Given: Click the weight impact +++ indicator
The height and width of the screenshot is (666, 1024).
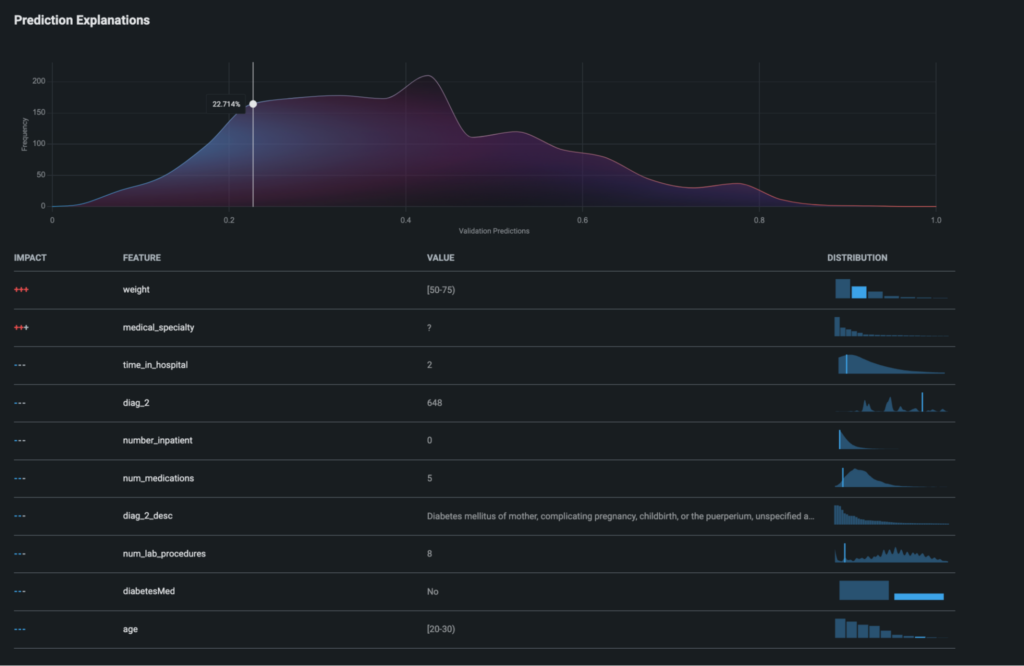Looking at the screenshot, I should point(20,289).
